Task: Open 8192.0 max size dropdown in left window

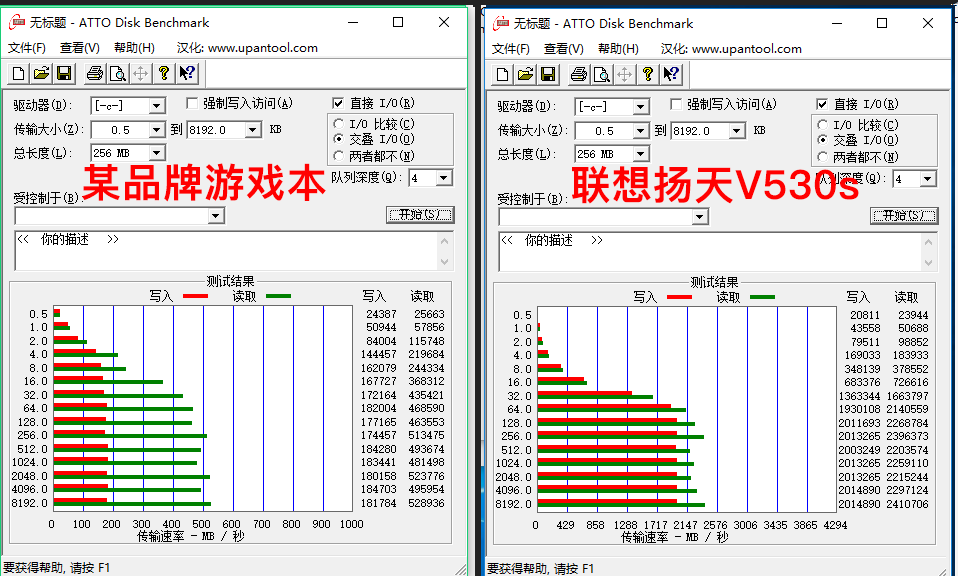Action: (x=253, y=129)
